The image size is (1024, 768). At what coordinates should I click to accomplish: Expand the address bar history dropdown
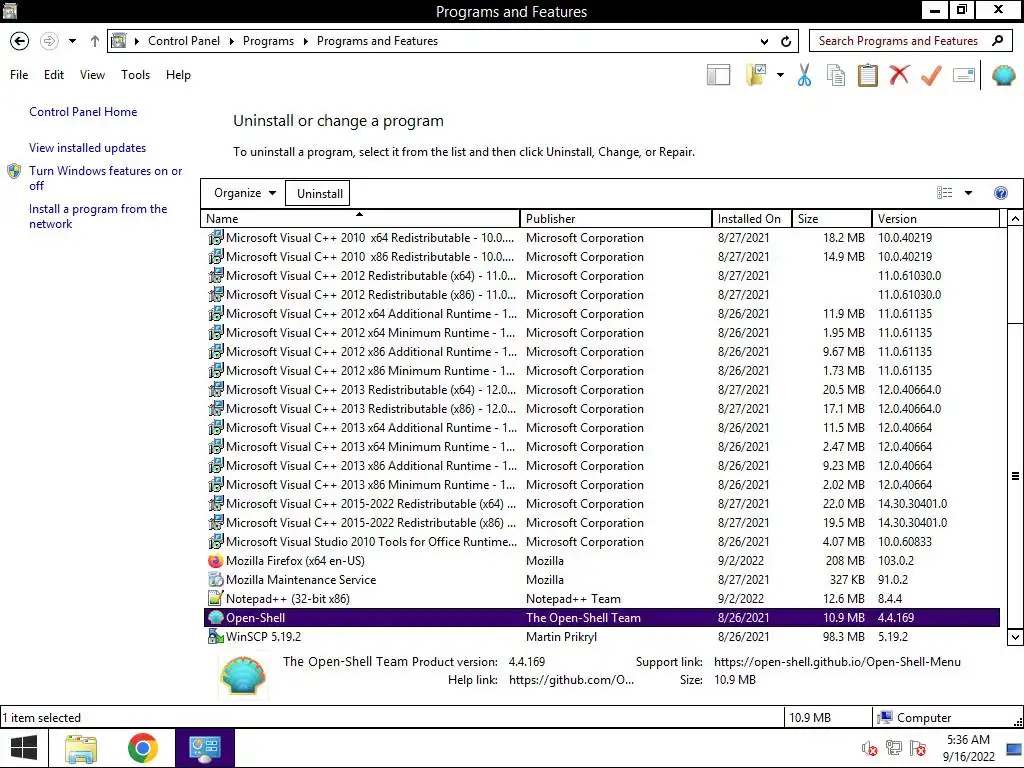pos(764,41)
